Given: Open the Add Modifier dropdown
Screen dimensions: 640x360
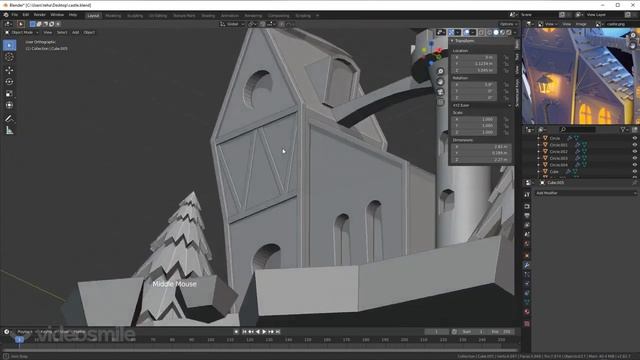Looking at the screenshot, I should [x=586, y=193].
